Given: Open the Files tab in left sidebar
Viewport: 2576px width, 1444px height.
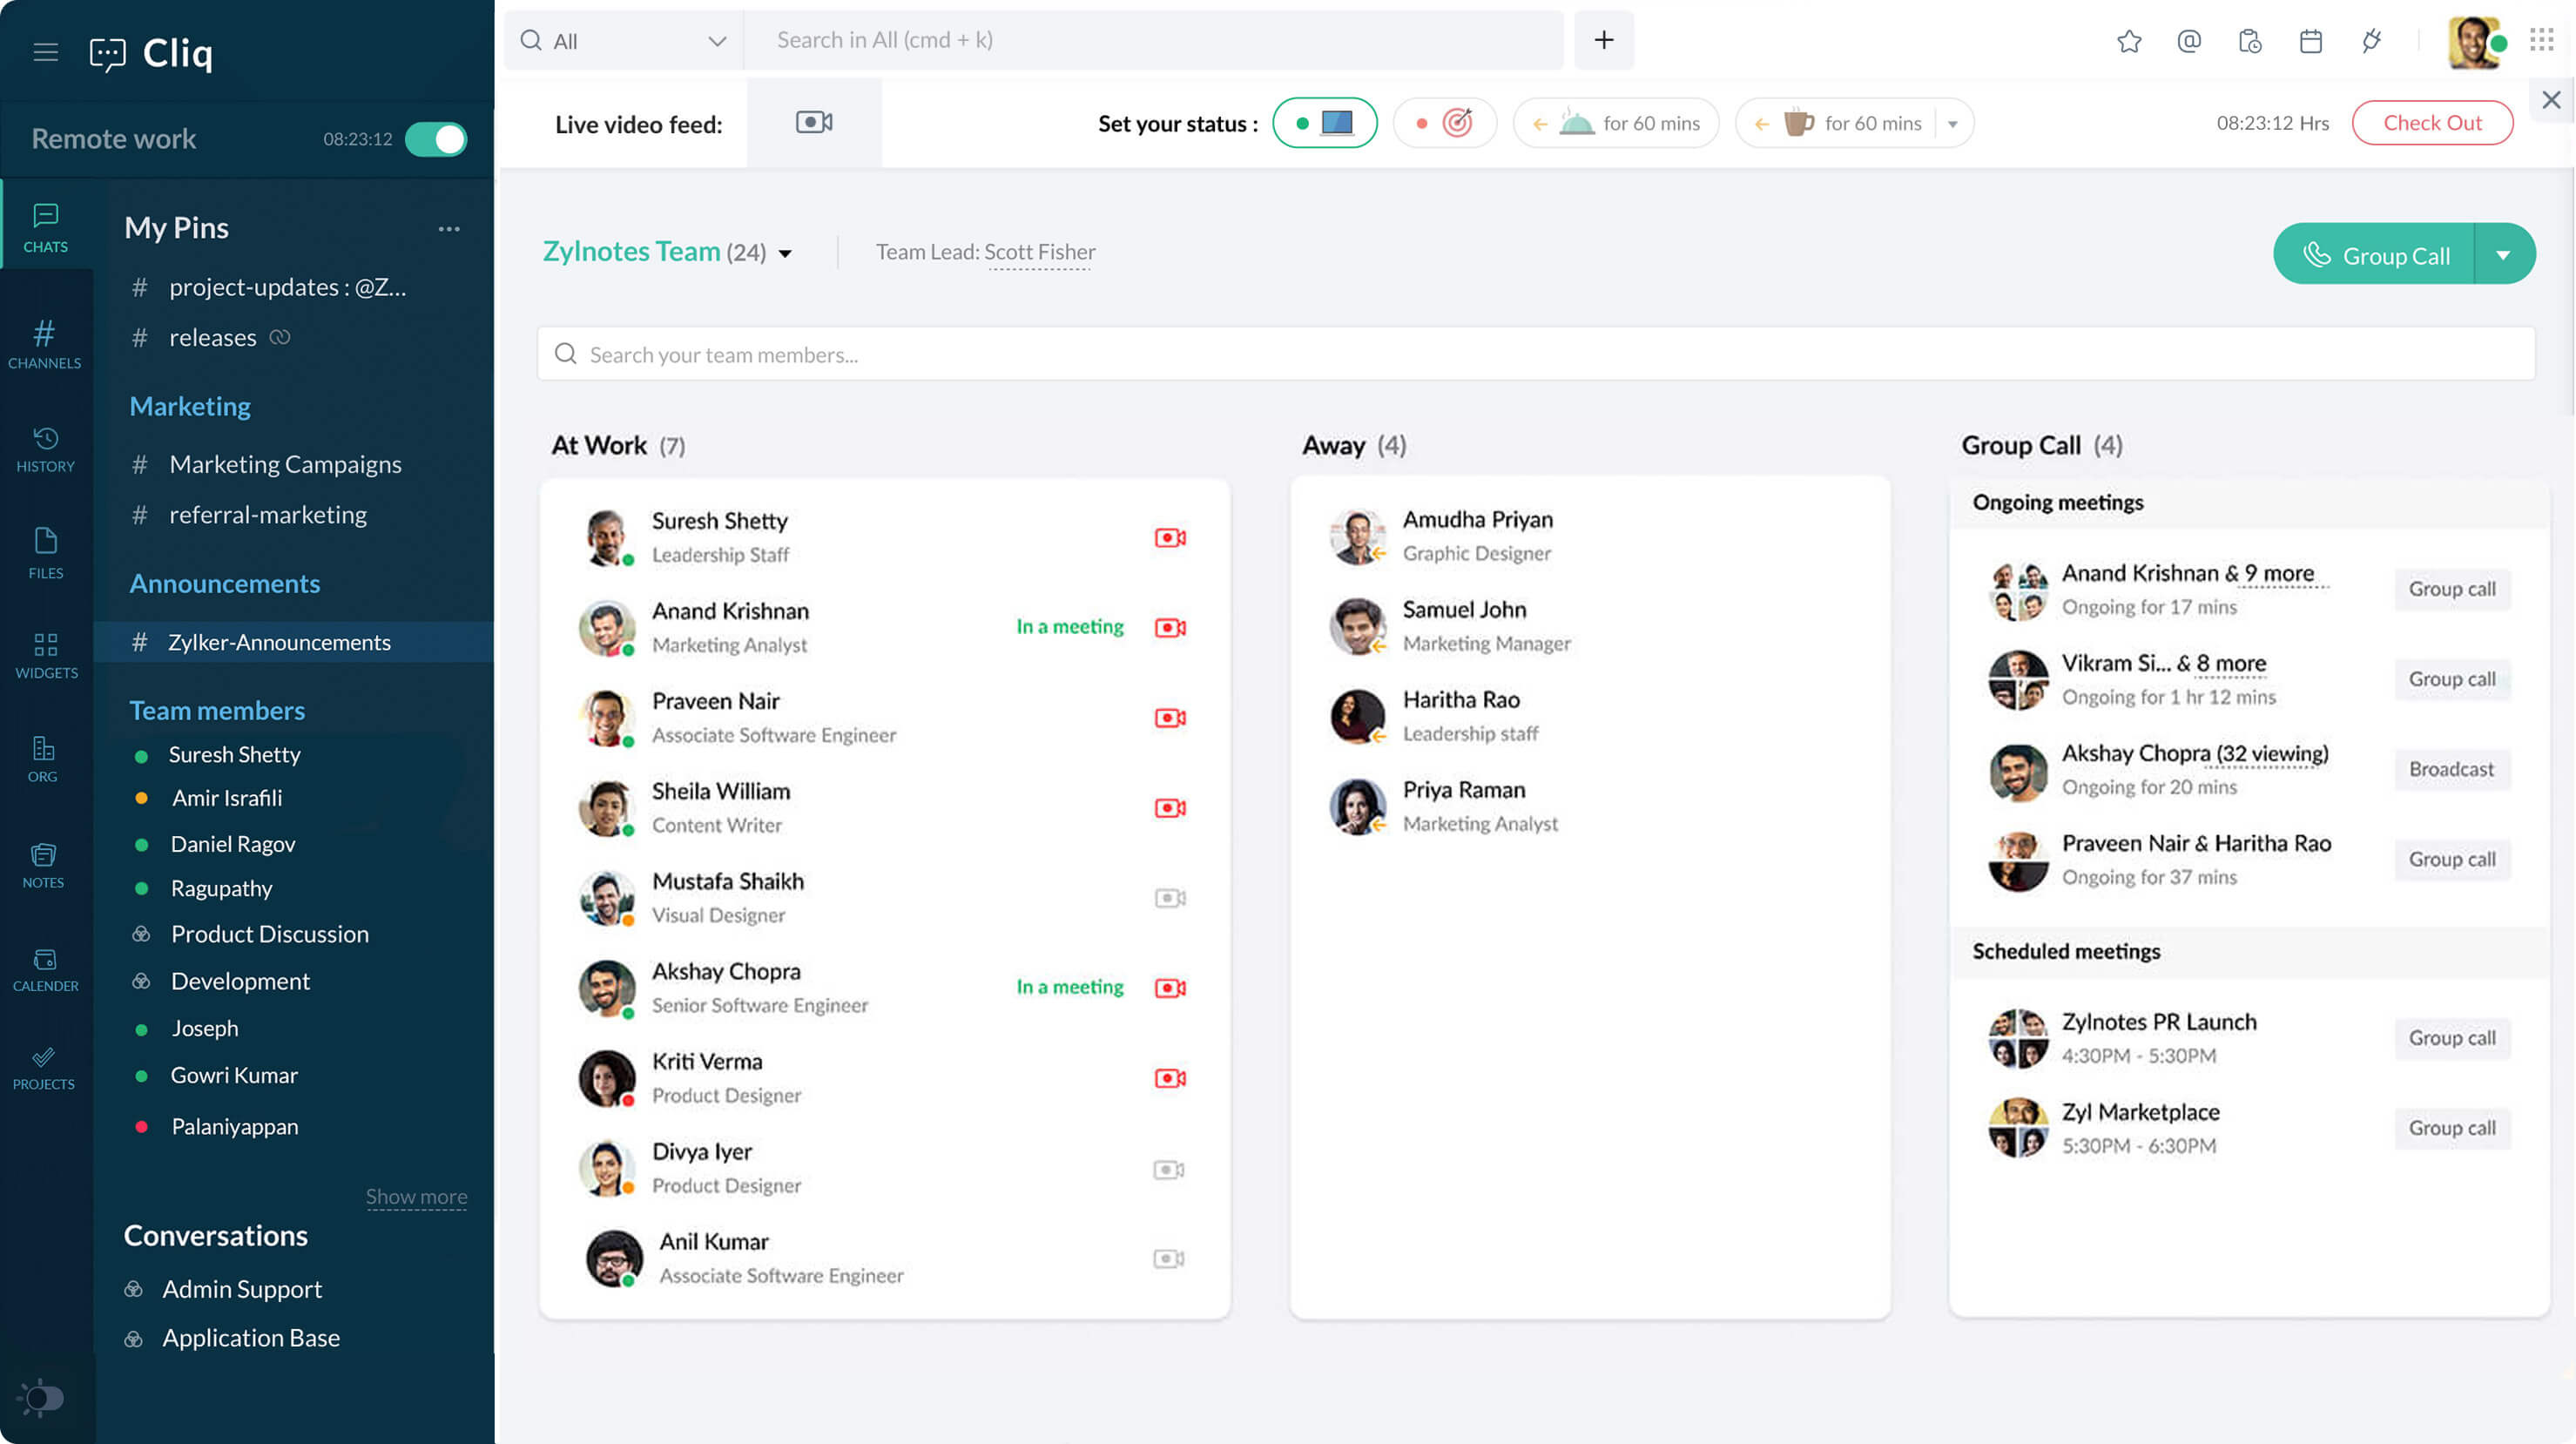Looking at the screenshot, I should point(45,553).
